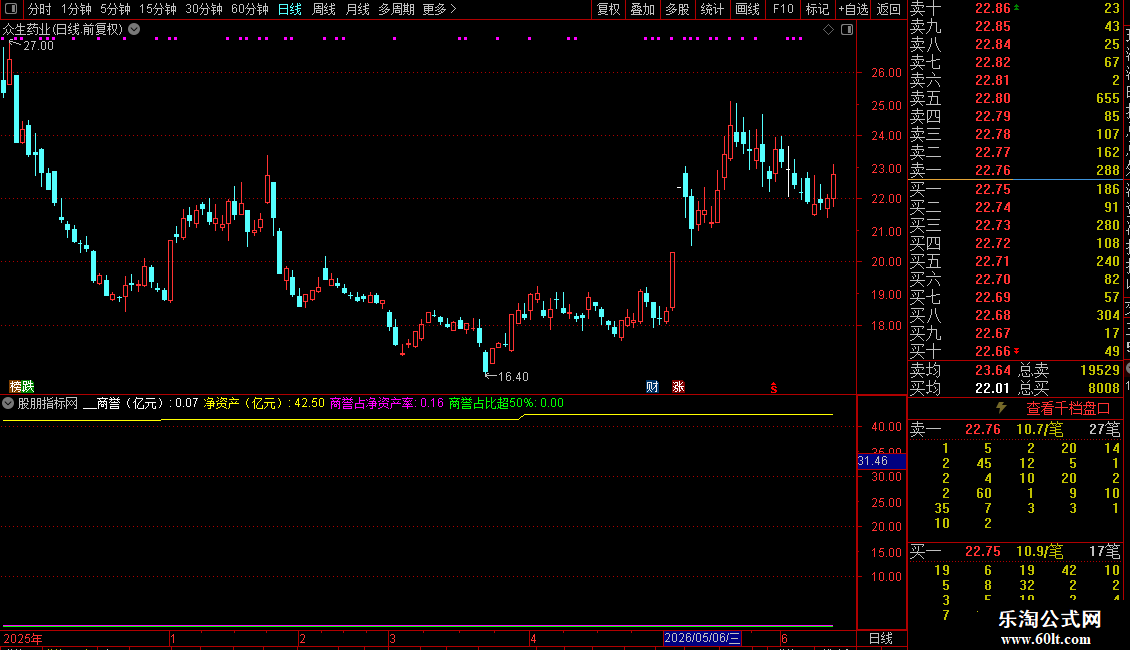Click the 卖五 22.80 price
The image size is (1130, 650).
992,98
